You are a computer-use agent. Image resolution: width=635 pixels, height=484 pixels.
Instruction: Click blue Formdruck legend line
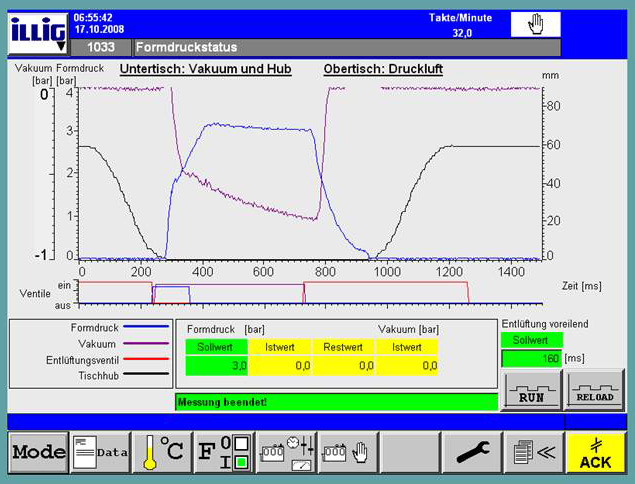pos(146,326)
